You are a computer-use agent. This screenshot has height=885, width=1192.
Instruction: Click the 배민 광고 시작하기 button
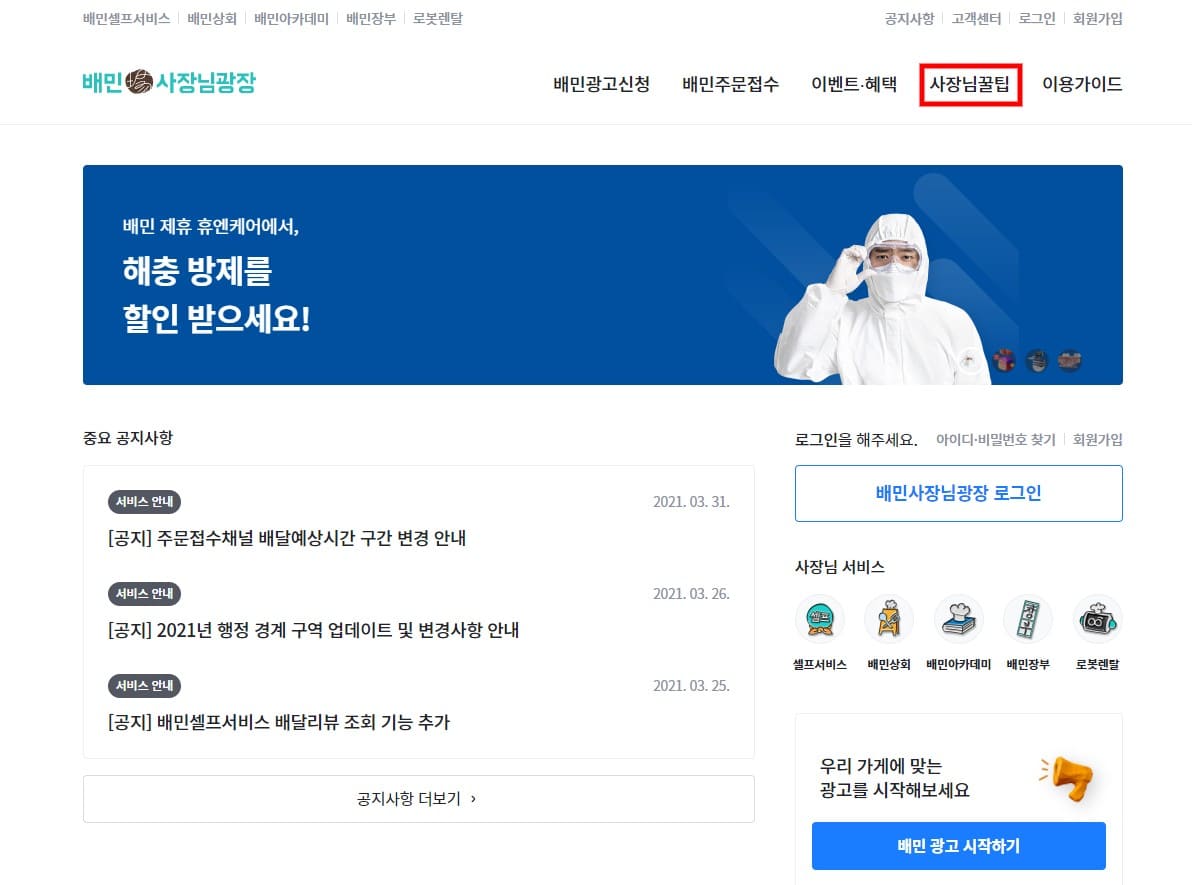(959, 845)
